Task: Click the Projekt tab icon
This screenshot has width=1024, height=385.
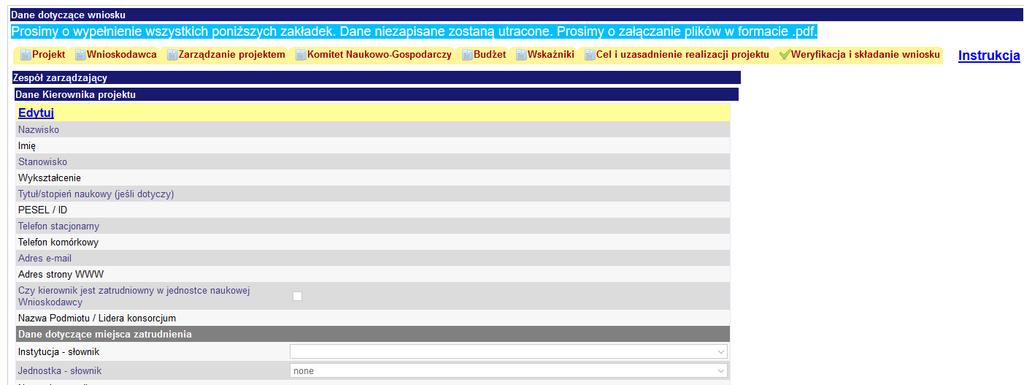Action: pyautogui.click(x=25, y=55)
